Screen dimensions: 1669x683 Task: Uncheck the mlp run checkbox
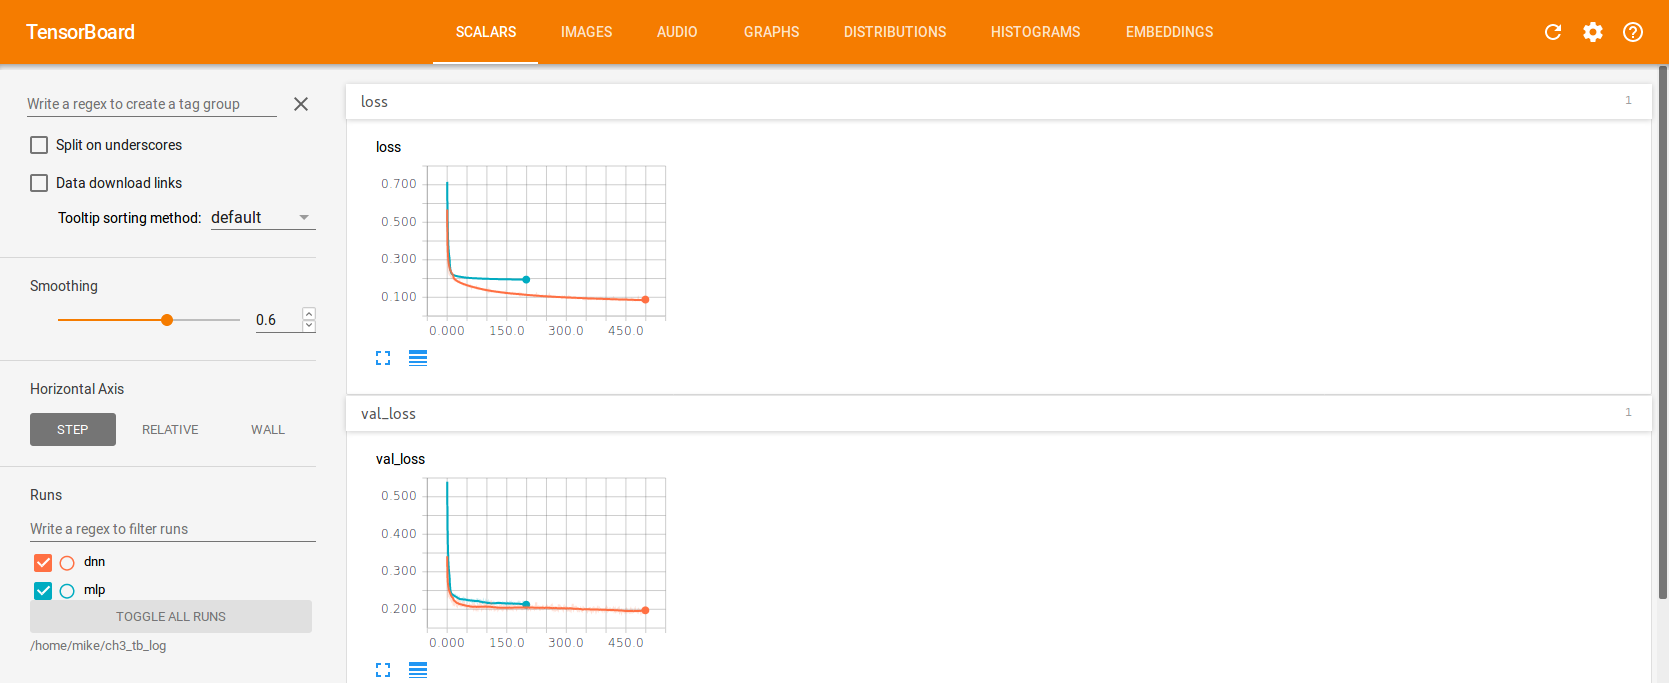coord(43,591)
